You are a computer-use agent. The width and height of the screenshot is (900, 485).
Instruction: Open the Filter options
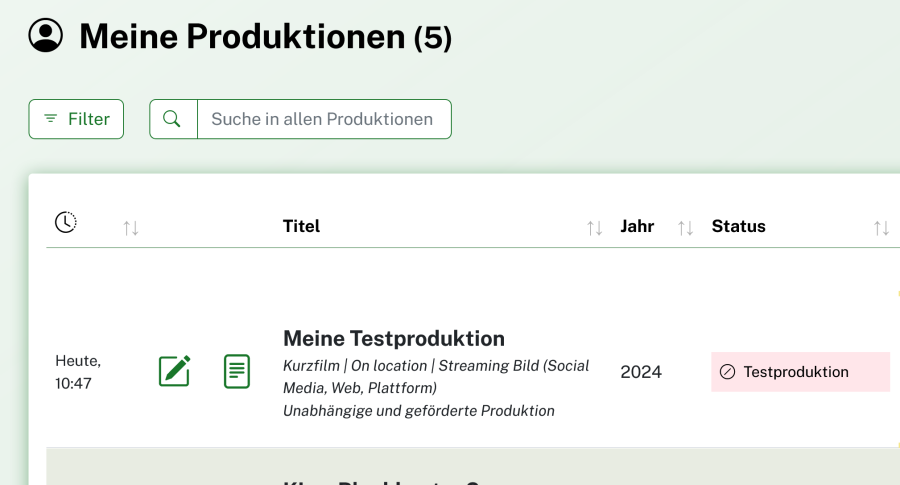[76, 119]
